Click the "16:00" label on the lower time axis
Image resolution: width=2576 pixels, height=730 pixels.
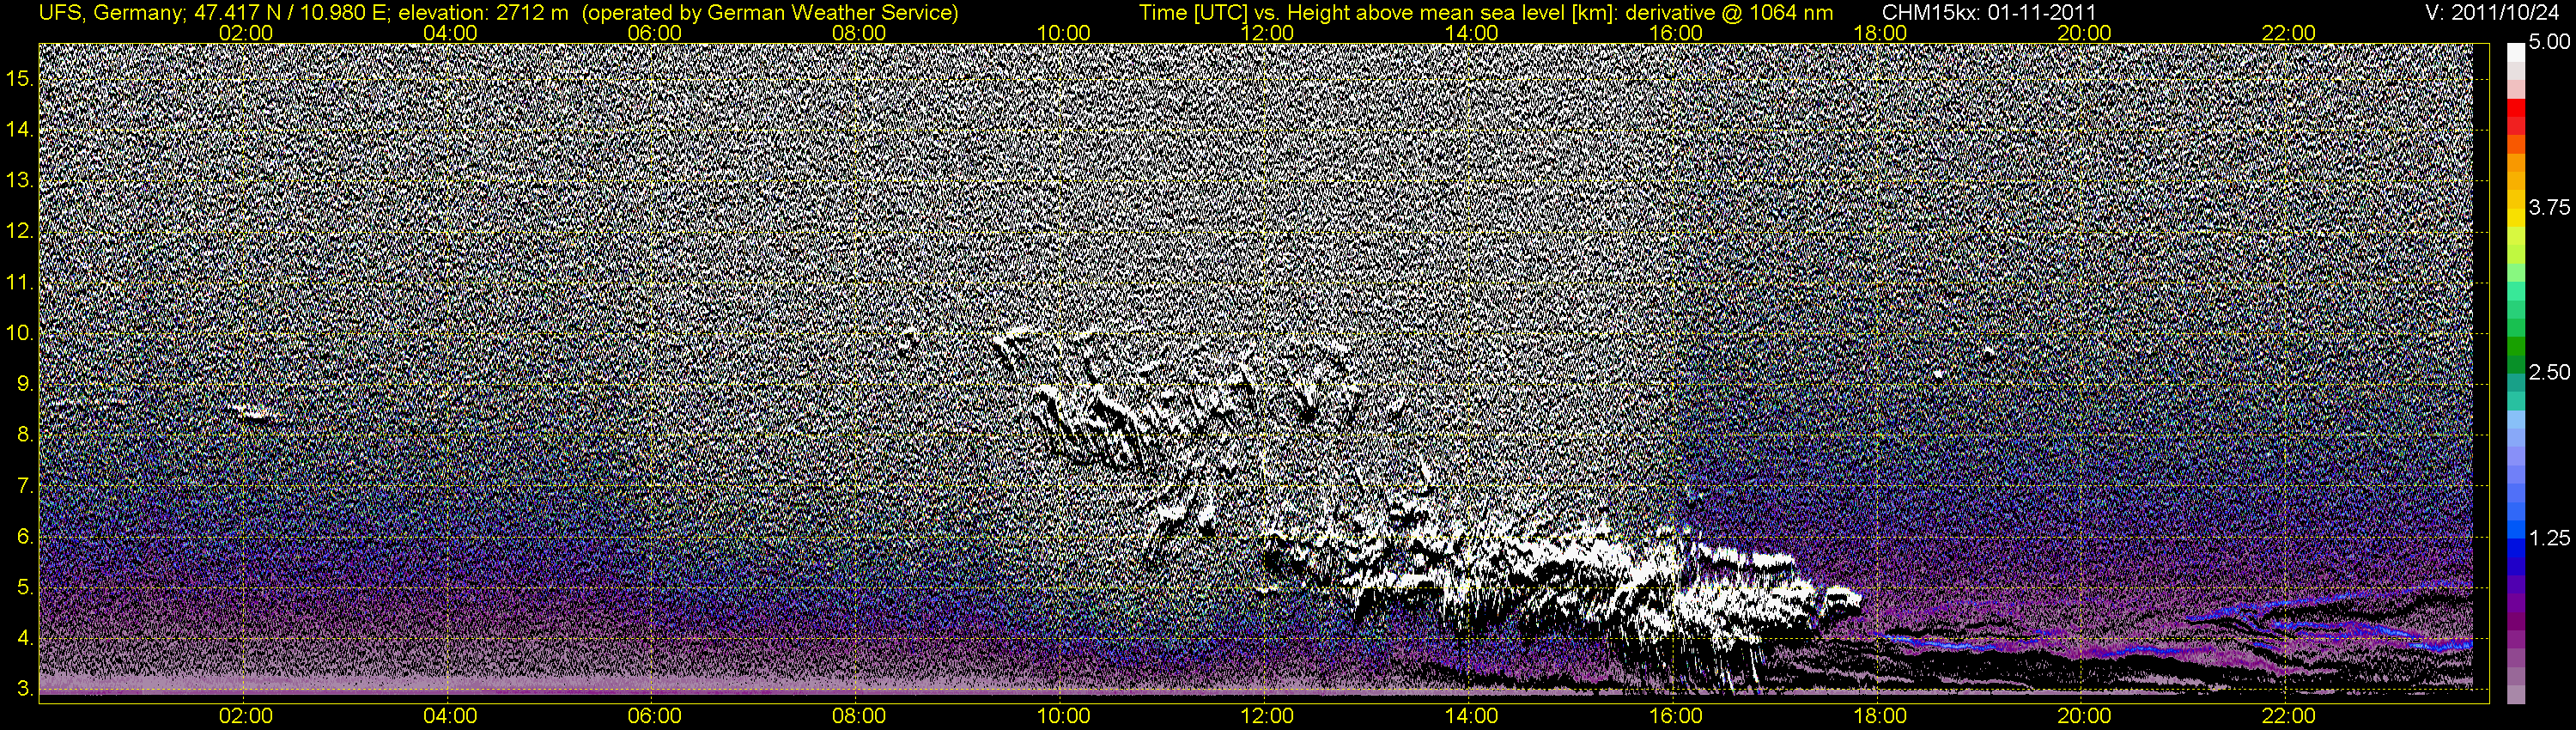pyautogui.click(x=1676, y=717)
